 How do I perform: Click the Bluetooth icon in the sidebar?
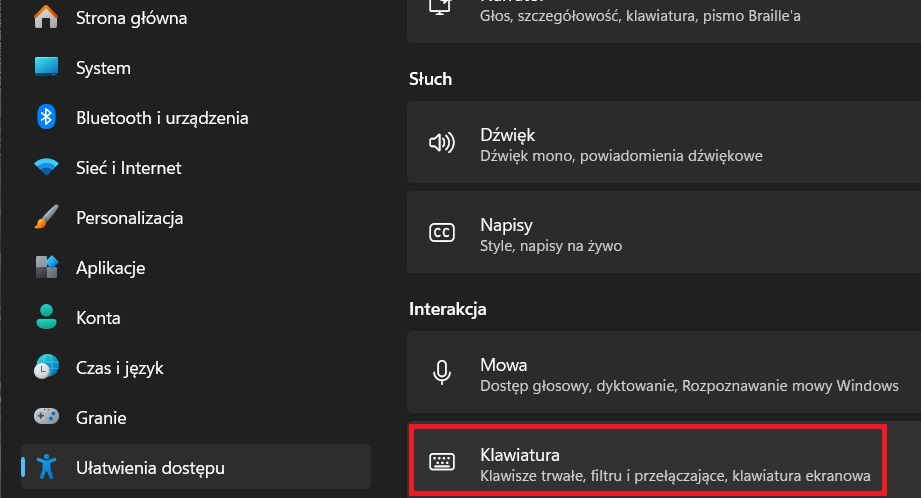click(x=46, y=118)
